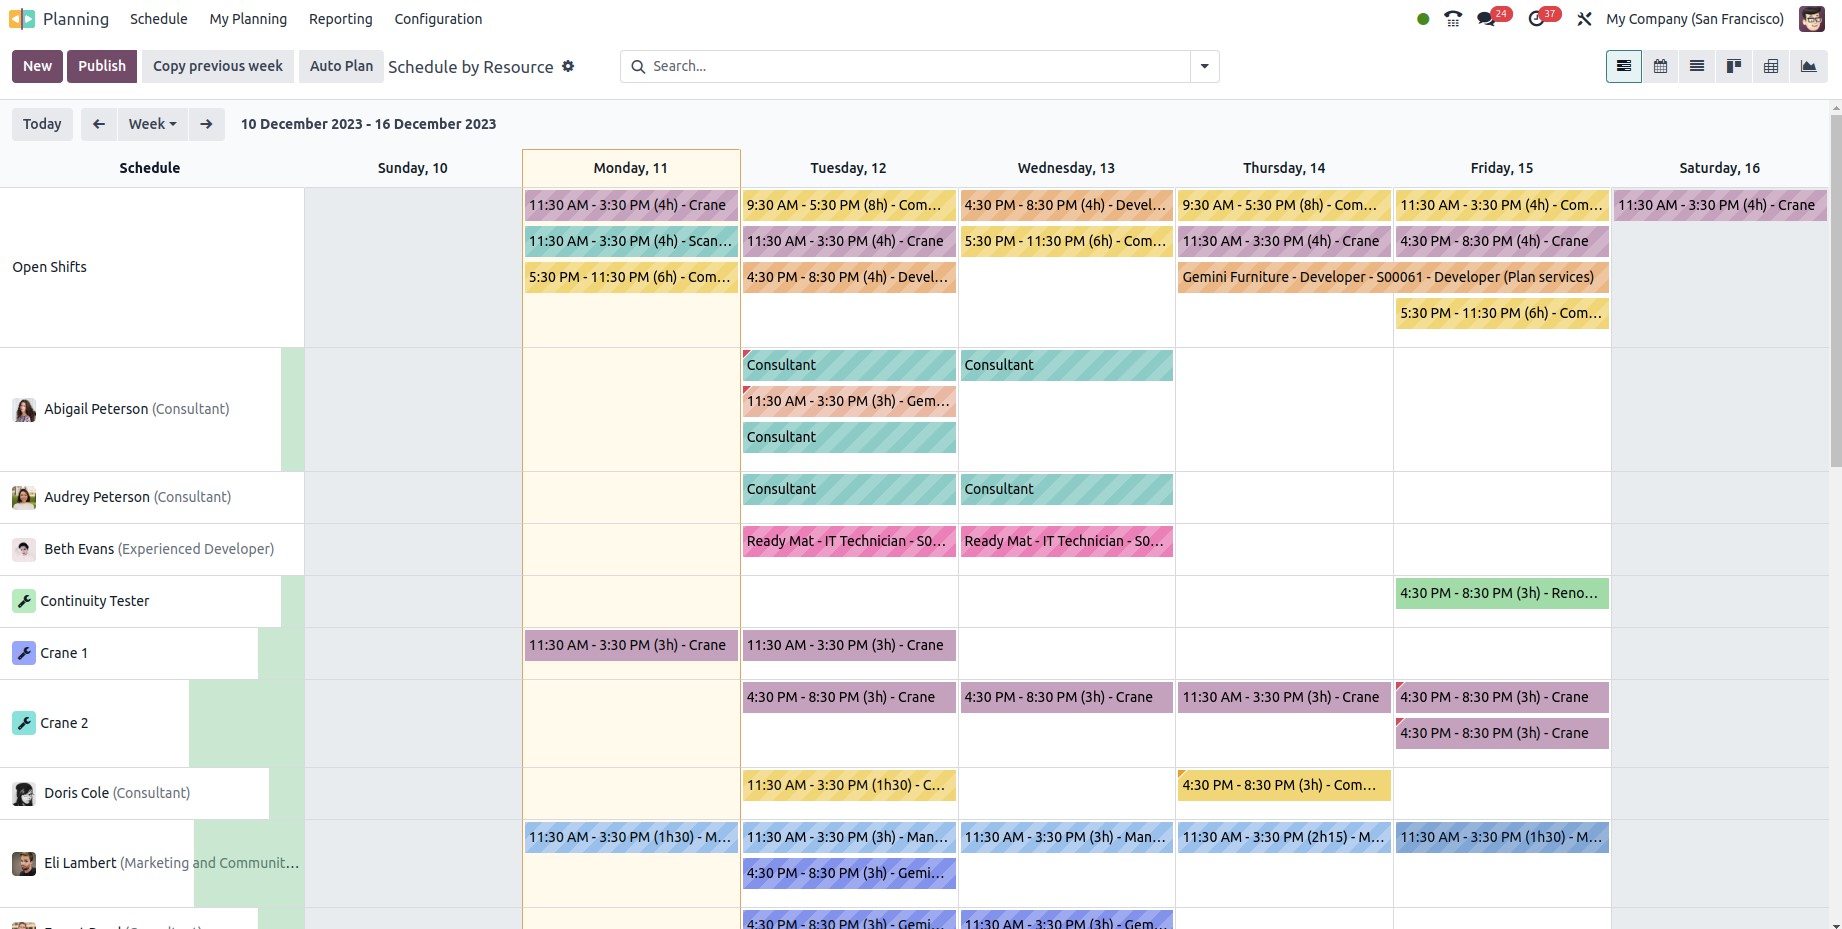Open the gear settings next to Schedule by Resource

pyautogui.click(x=568, y=67)
